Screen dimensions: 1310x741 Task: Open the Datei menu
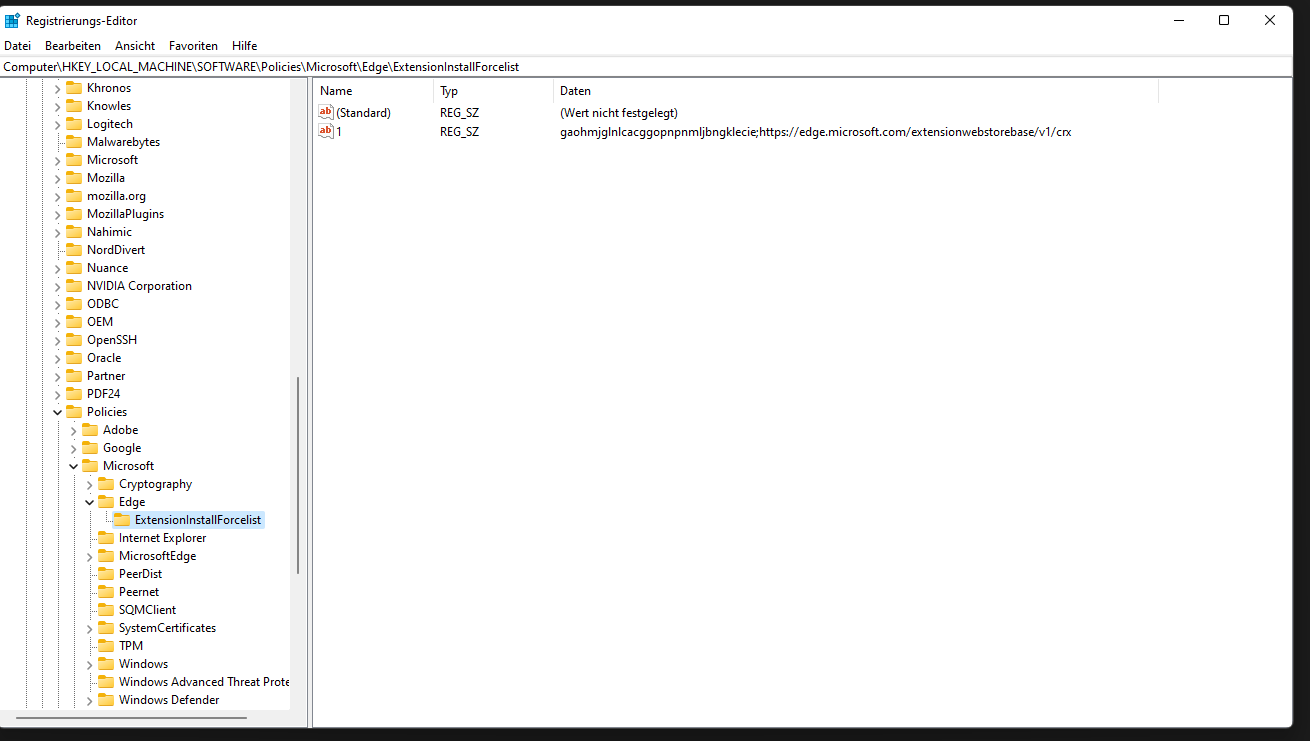point(17,46)
